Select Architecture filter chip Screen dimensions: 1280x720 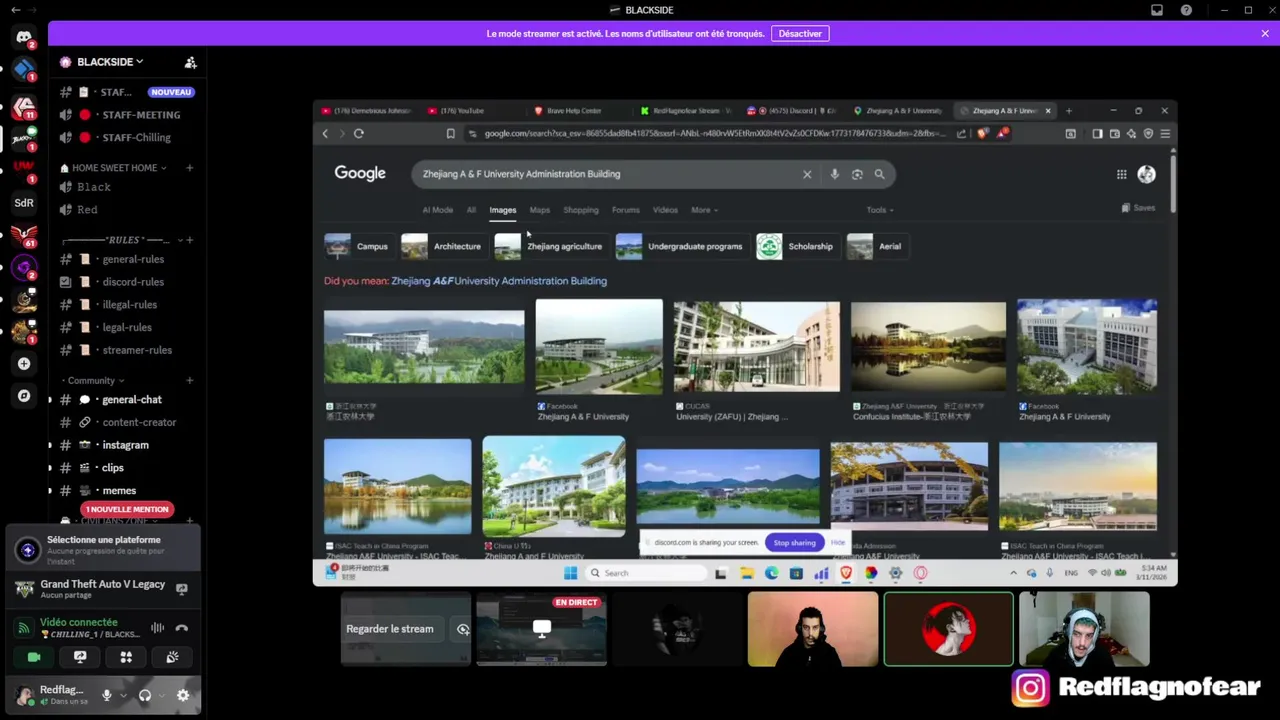click(x=443, y=246)
